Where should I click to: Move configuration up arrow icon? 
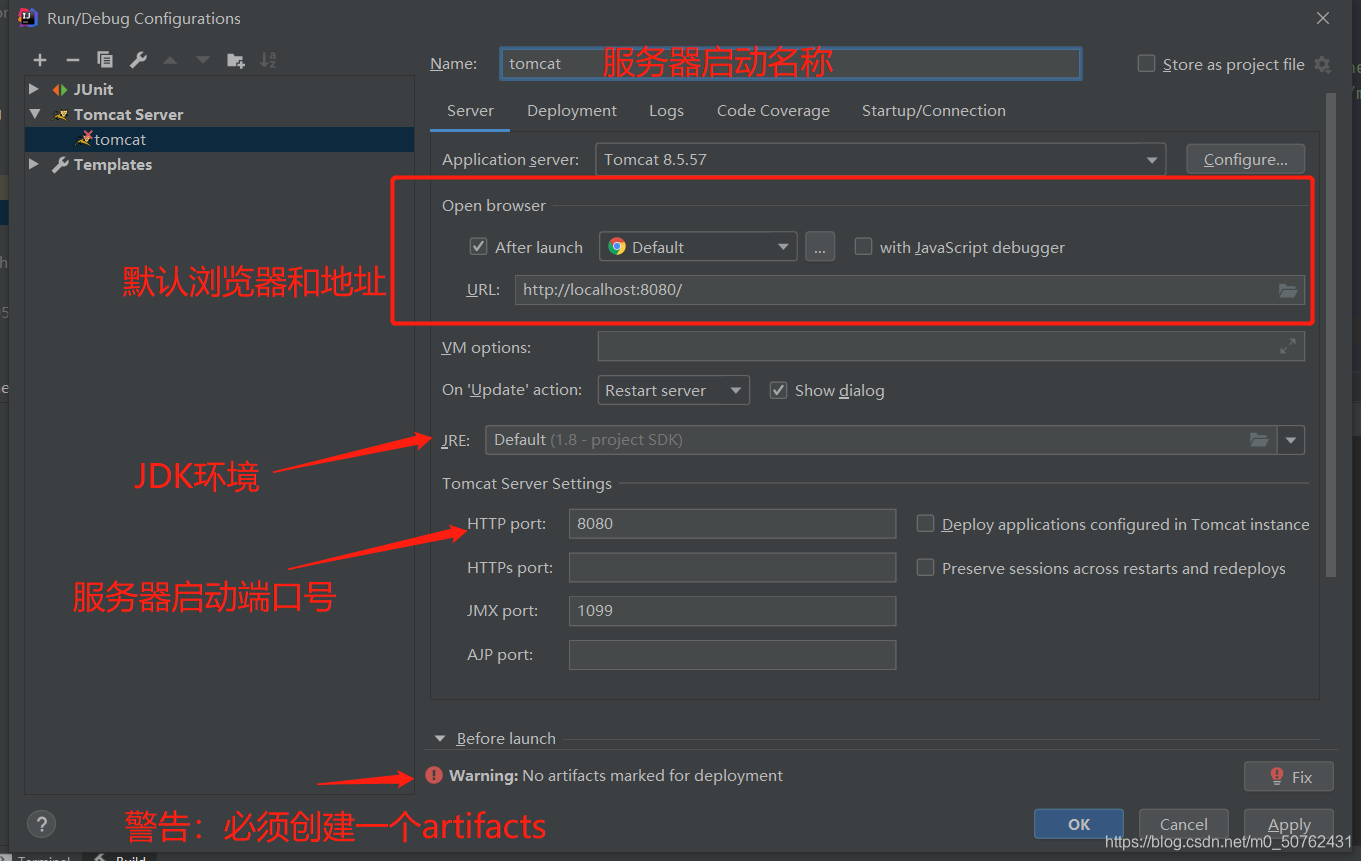170,60
